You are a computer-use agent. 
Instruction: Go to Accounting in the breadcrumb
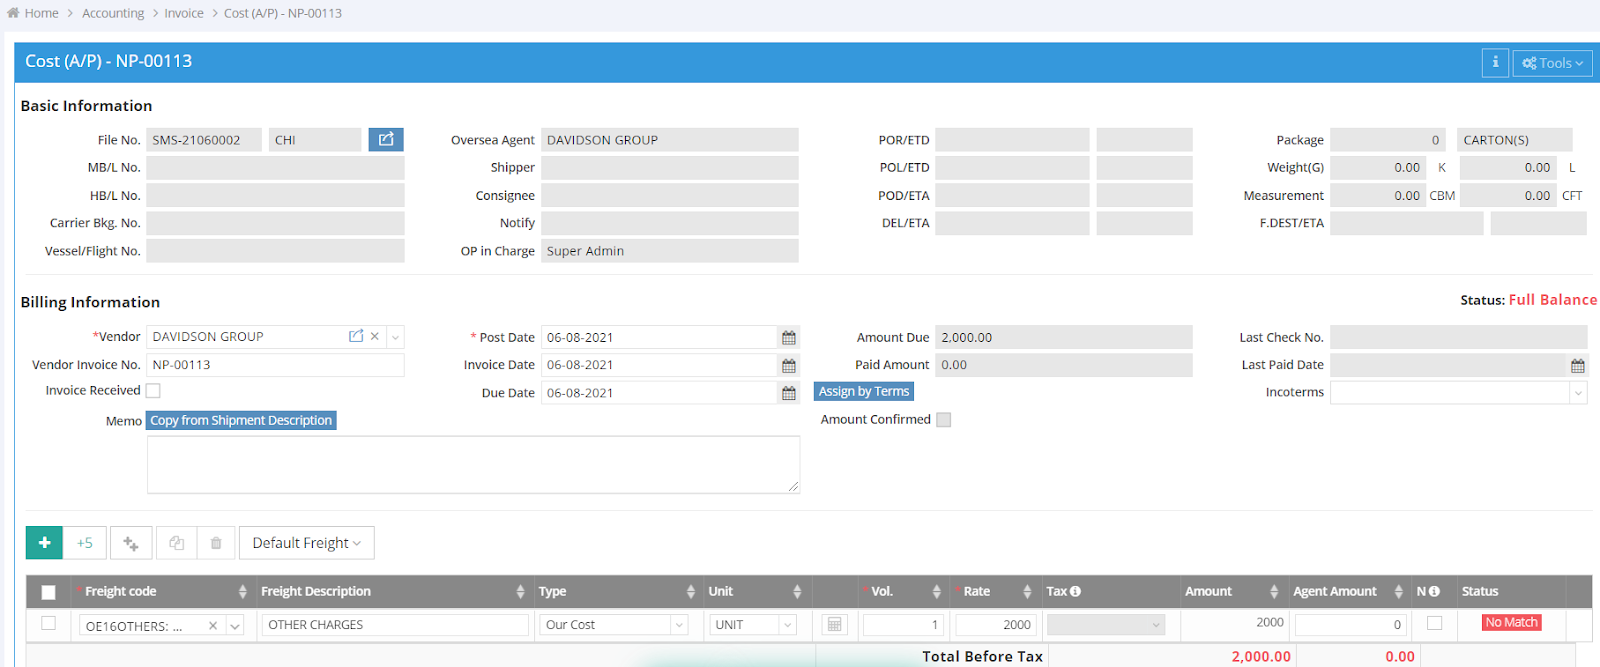click(x=113, y=13)
